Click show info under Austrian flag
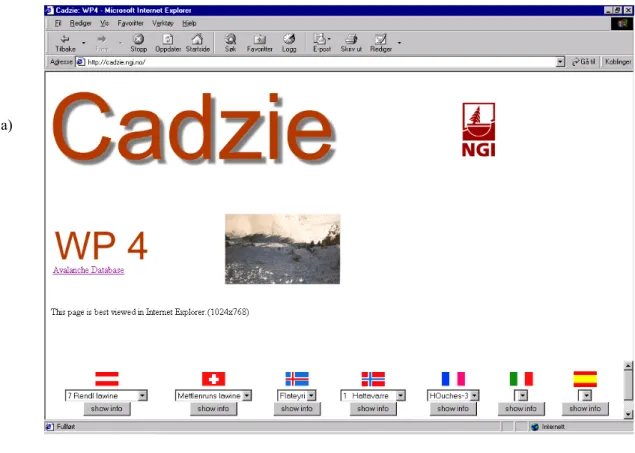The width and height of the screenshot is (635, 453). pos(107,409)
